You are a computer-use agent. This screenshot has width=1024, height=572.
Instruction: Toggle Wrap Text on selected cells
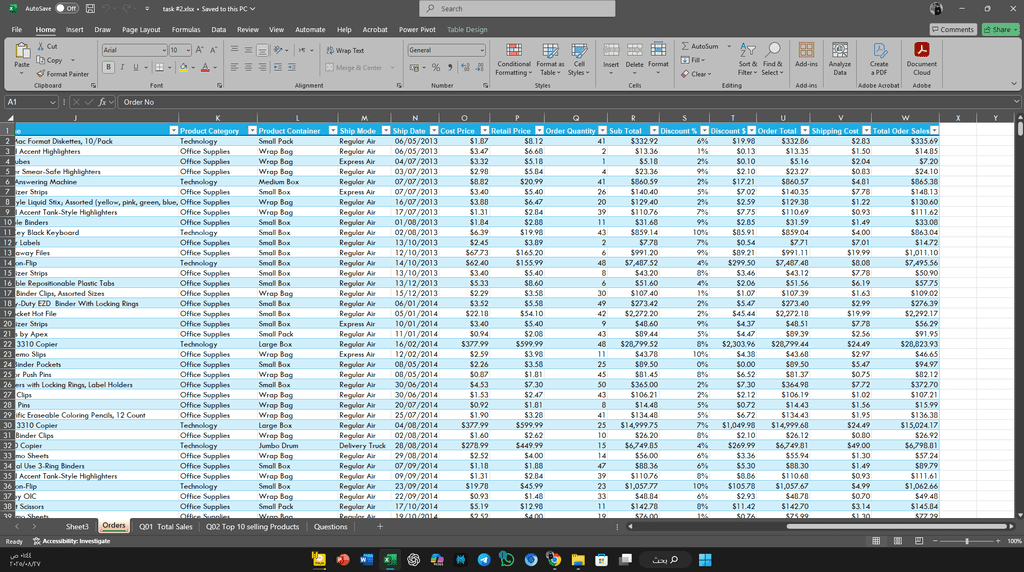(345, 50)
